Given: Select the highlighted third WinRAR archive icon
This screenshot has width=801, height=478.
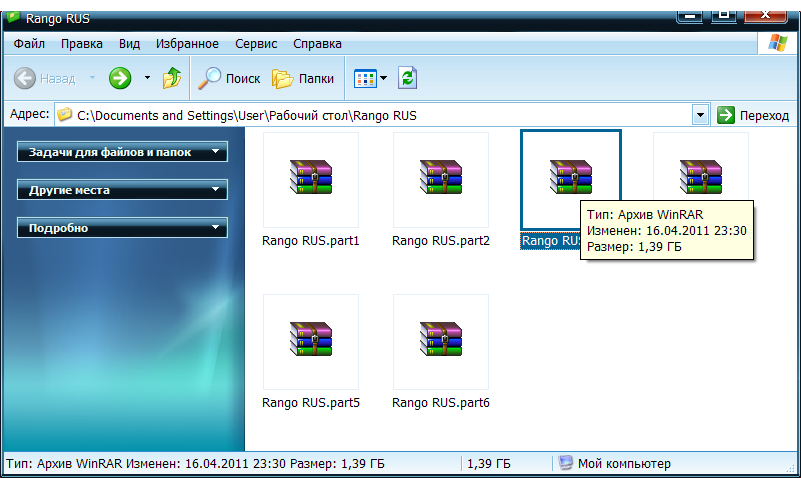Looking at the screenshot, I should (x=571, y=177).
